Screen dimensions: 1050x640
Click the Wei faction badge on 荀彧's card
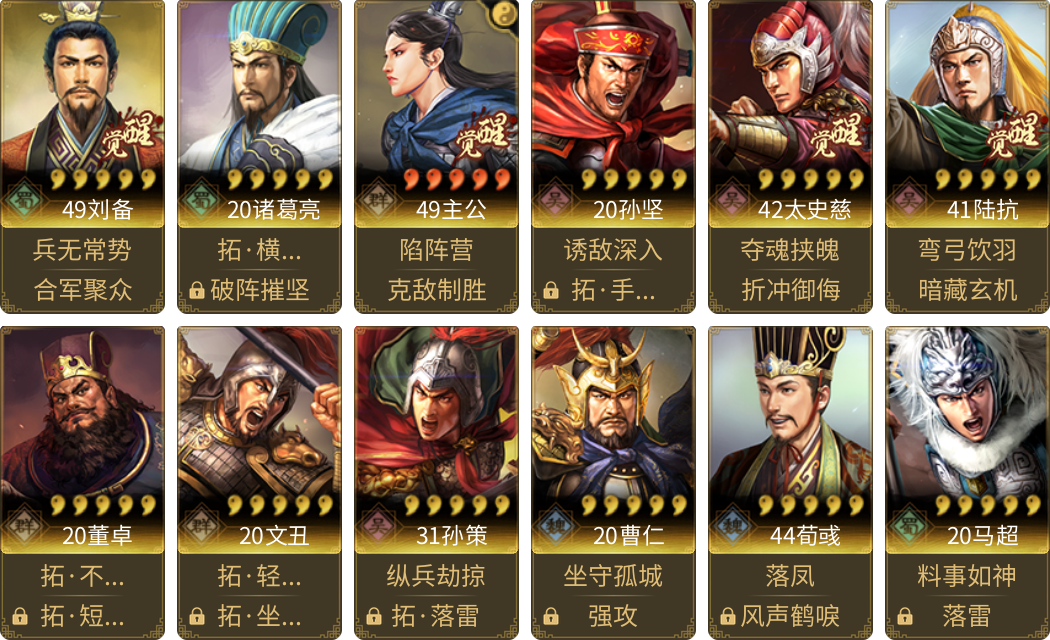pos(733,526)
